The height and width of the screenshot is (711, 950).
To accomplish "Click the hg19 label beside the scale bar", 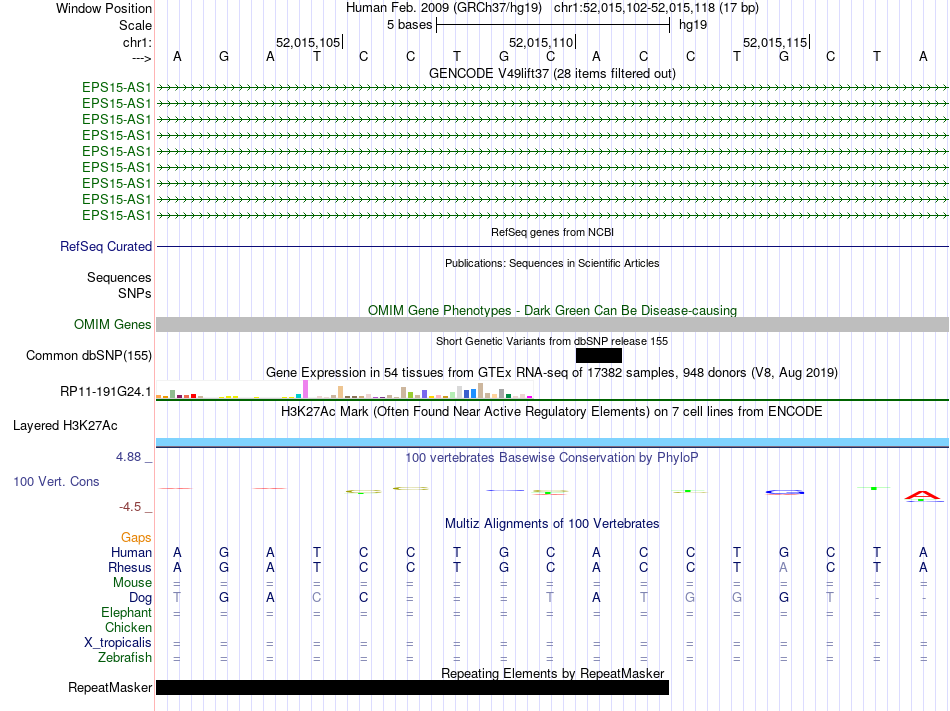I will pos(693,25).
